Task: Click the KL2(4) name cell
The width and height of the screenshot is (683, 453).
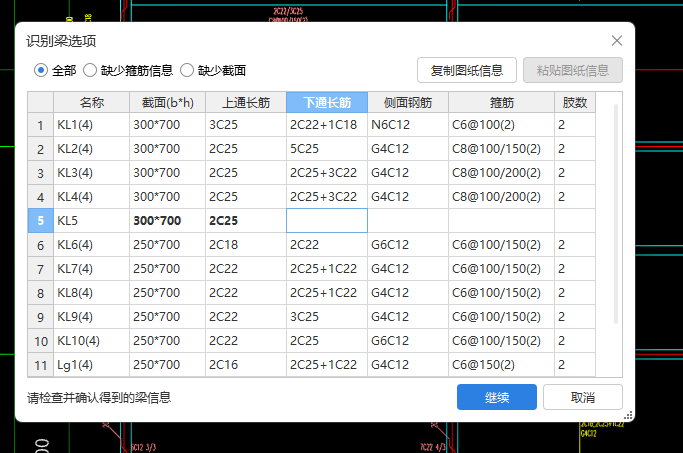Action: [x=91, y=149]
